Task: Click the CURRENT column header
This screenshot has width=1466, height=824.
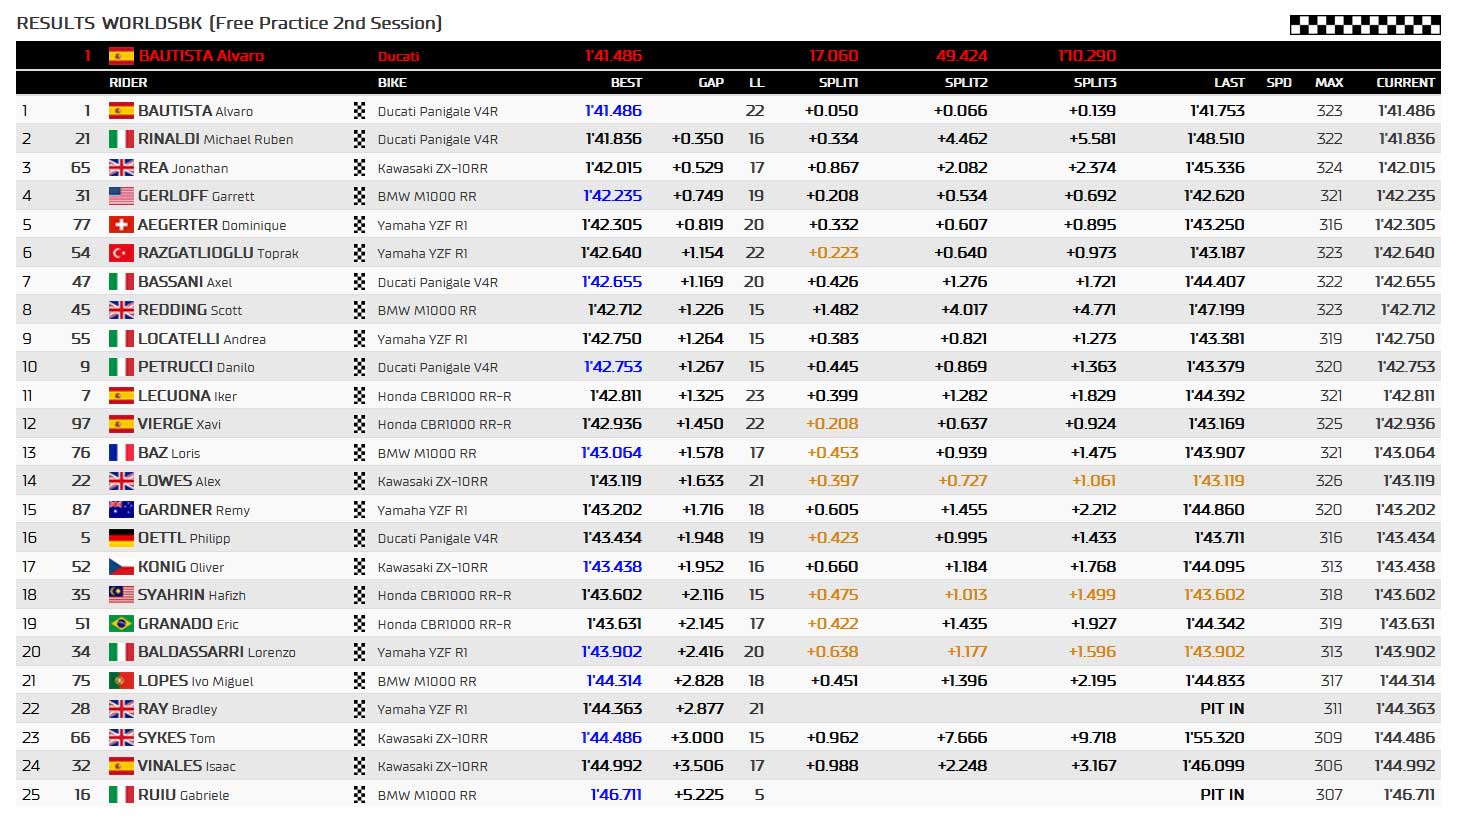Action: coord(1405,83)
